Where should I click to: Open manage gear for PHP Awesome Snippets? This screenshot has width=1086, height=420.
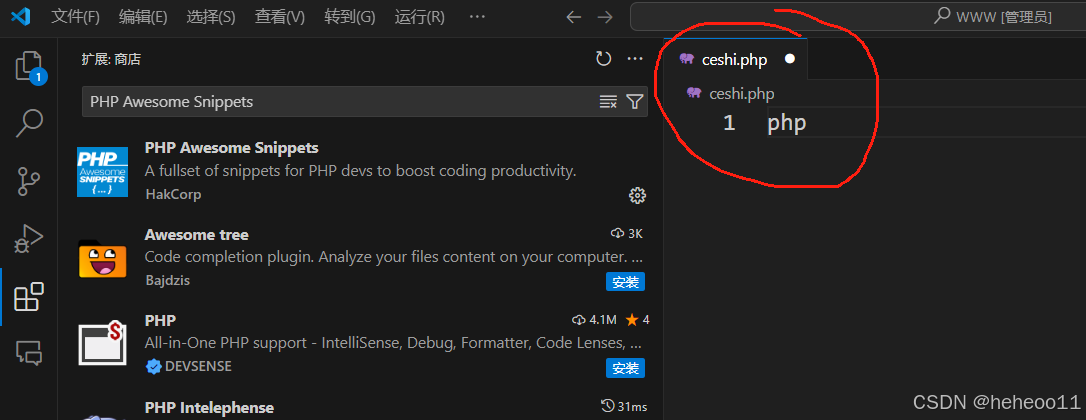click(x=637, y=195)
